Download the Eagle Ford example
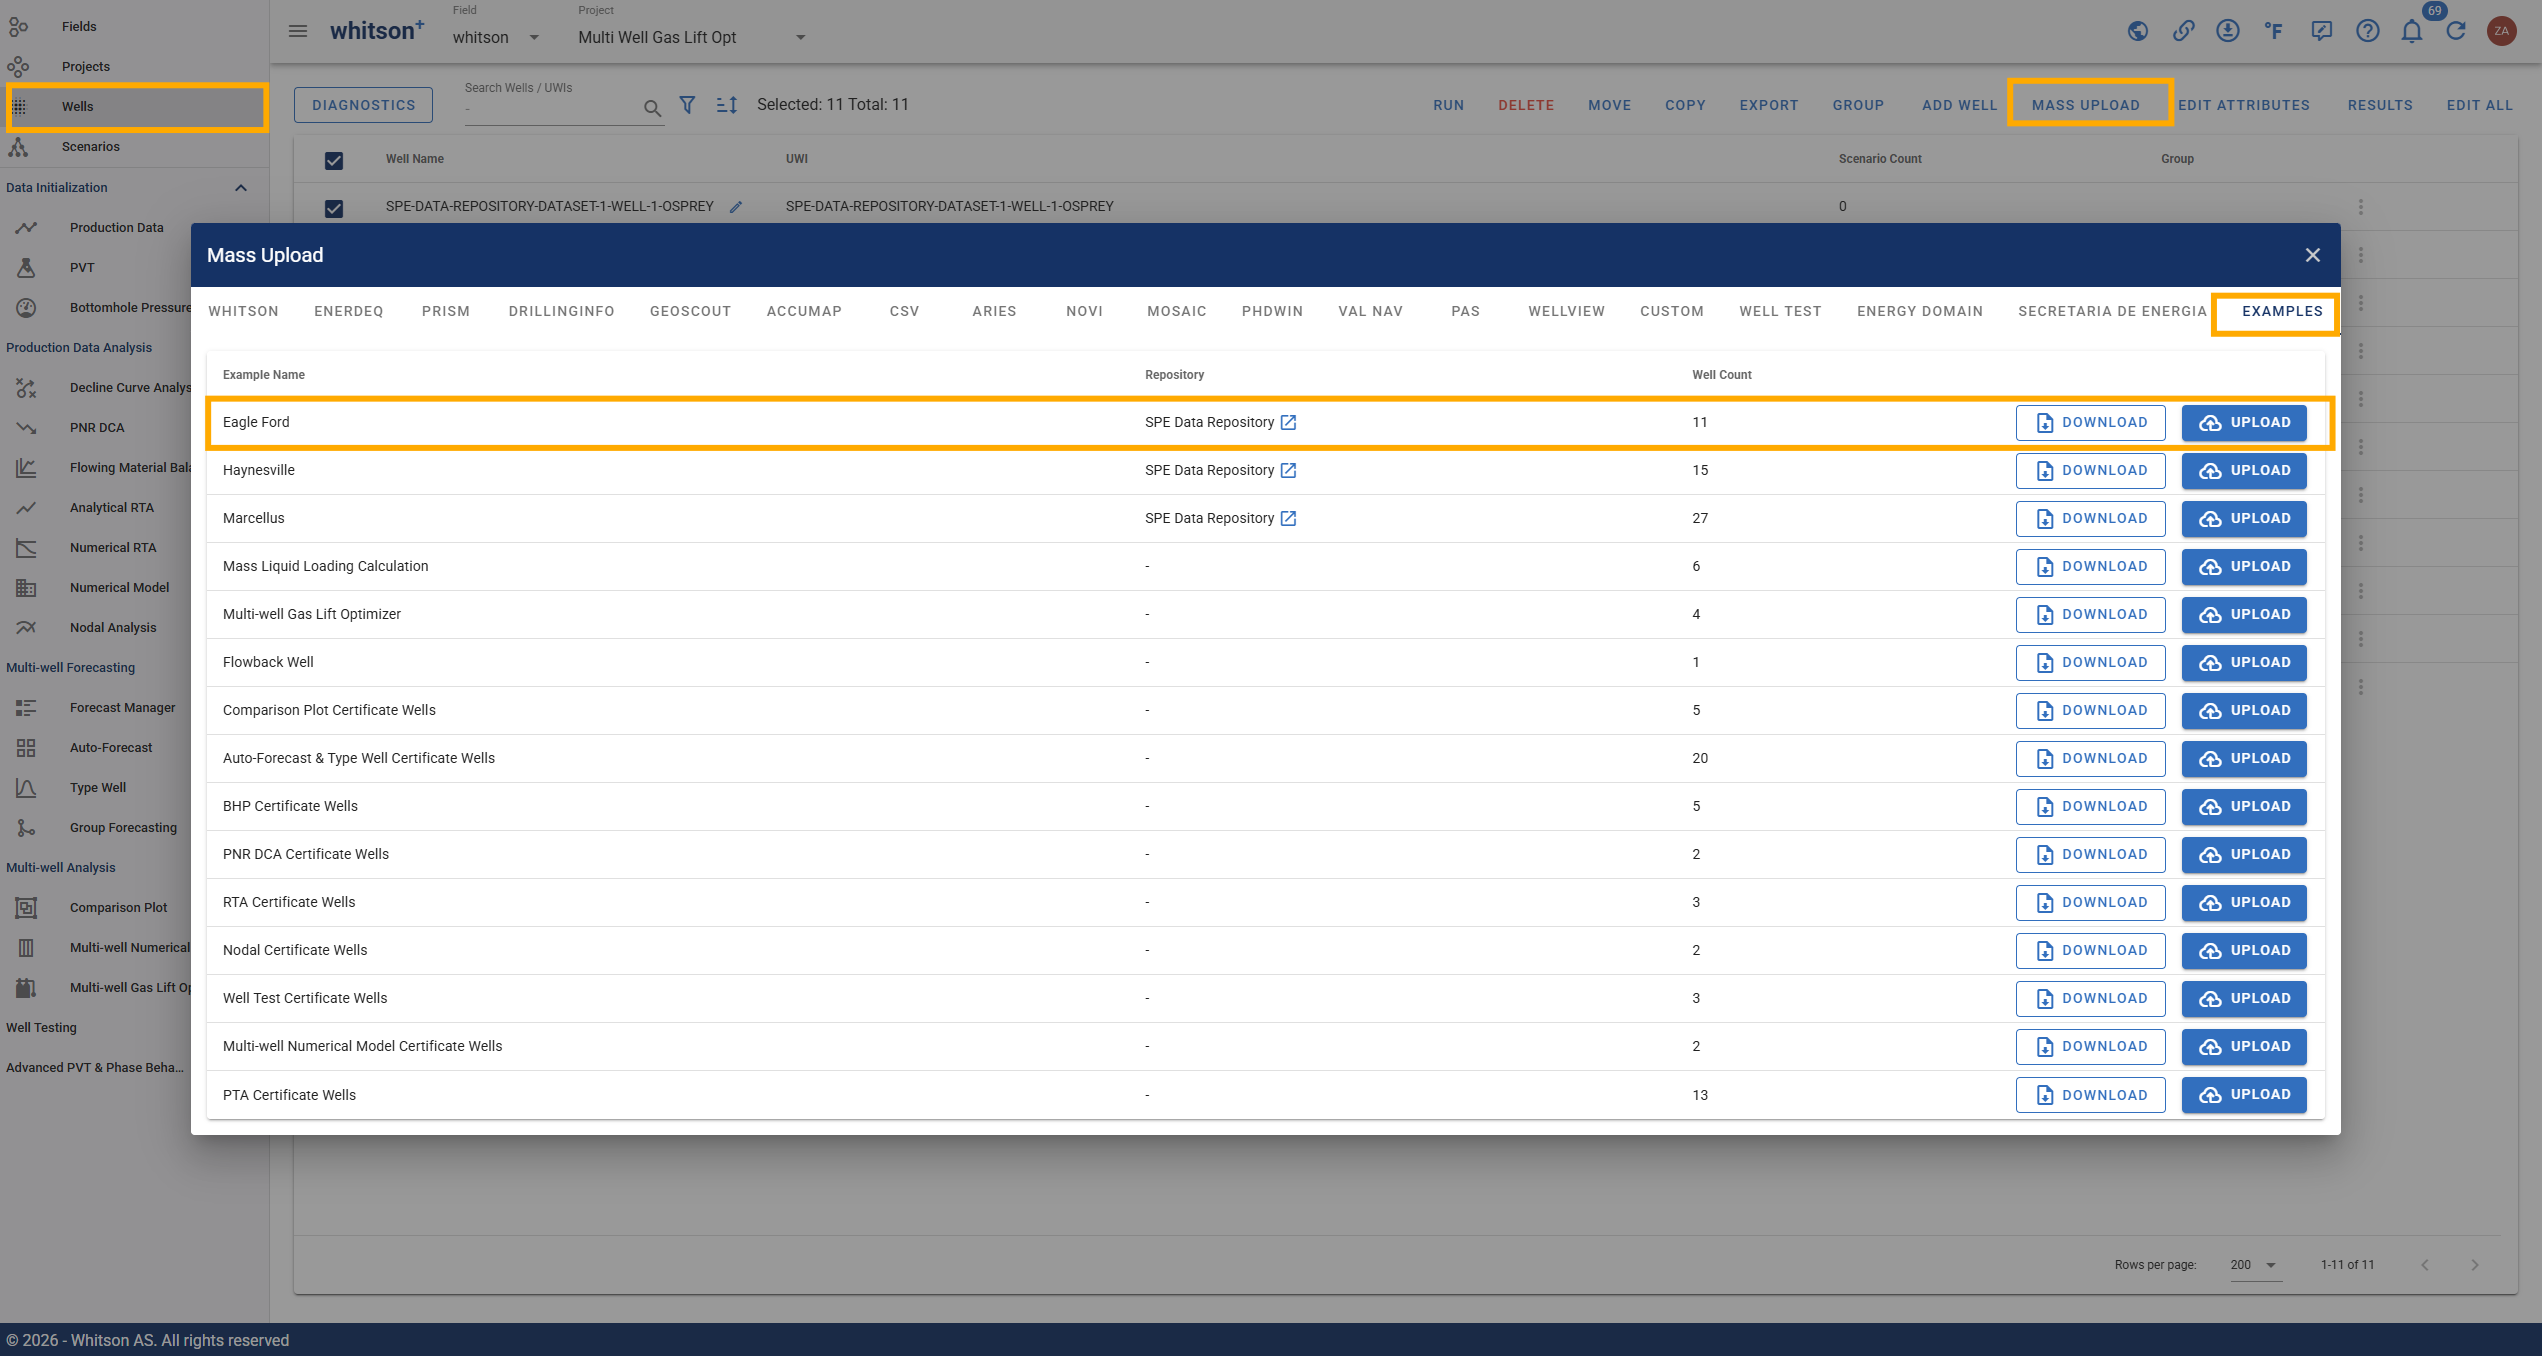Image resolution: width=2543 pixels, height=1356 pixels. (2090, 423)
